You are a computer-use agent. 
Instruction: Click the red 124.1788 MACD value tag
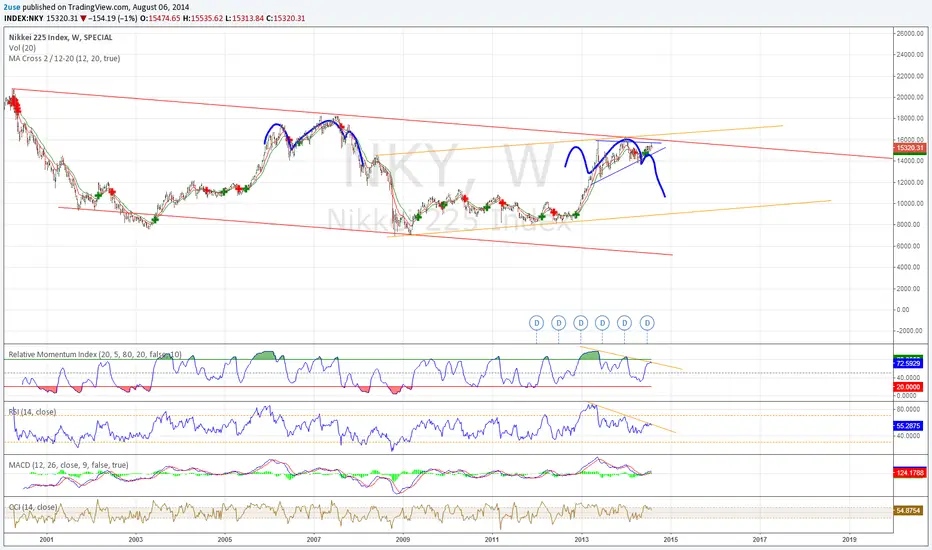click(x=909, y=473)
